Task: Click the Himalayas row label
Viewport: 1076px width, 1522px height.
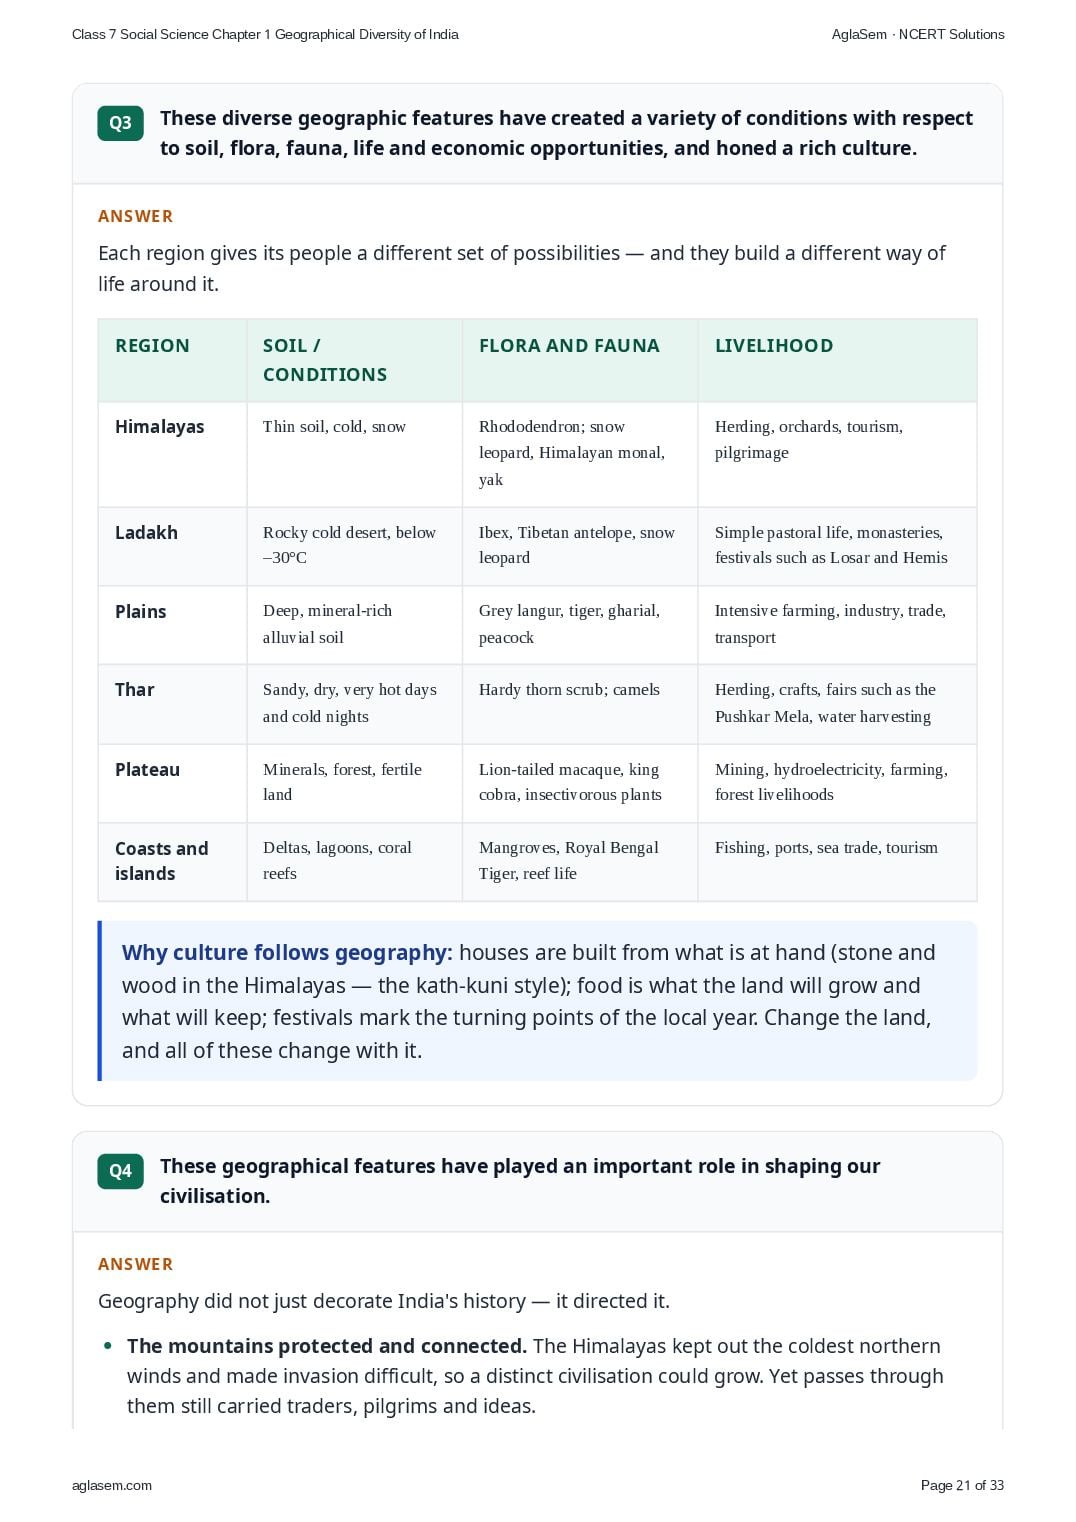Action: coord(160,427)
